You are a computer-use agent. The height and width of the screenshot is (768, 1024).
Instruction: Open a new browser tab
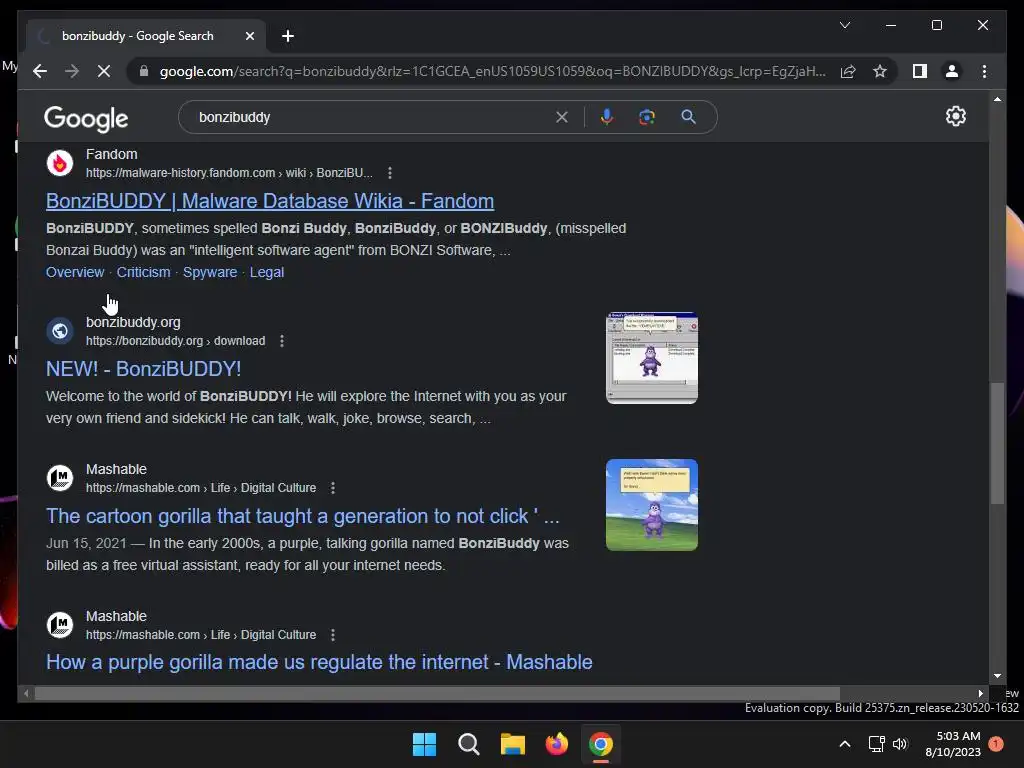point(288,36)
